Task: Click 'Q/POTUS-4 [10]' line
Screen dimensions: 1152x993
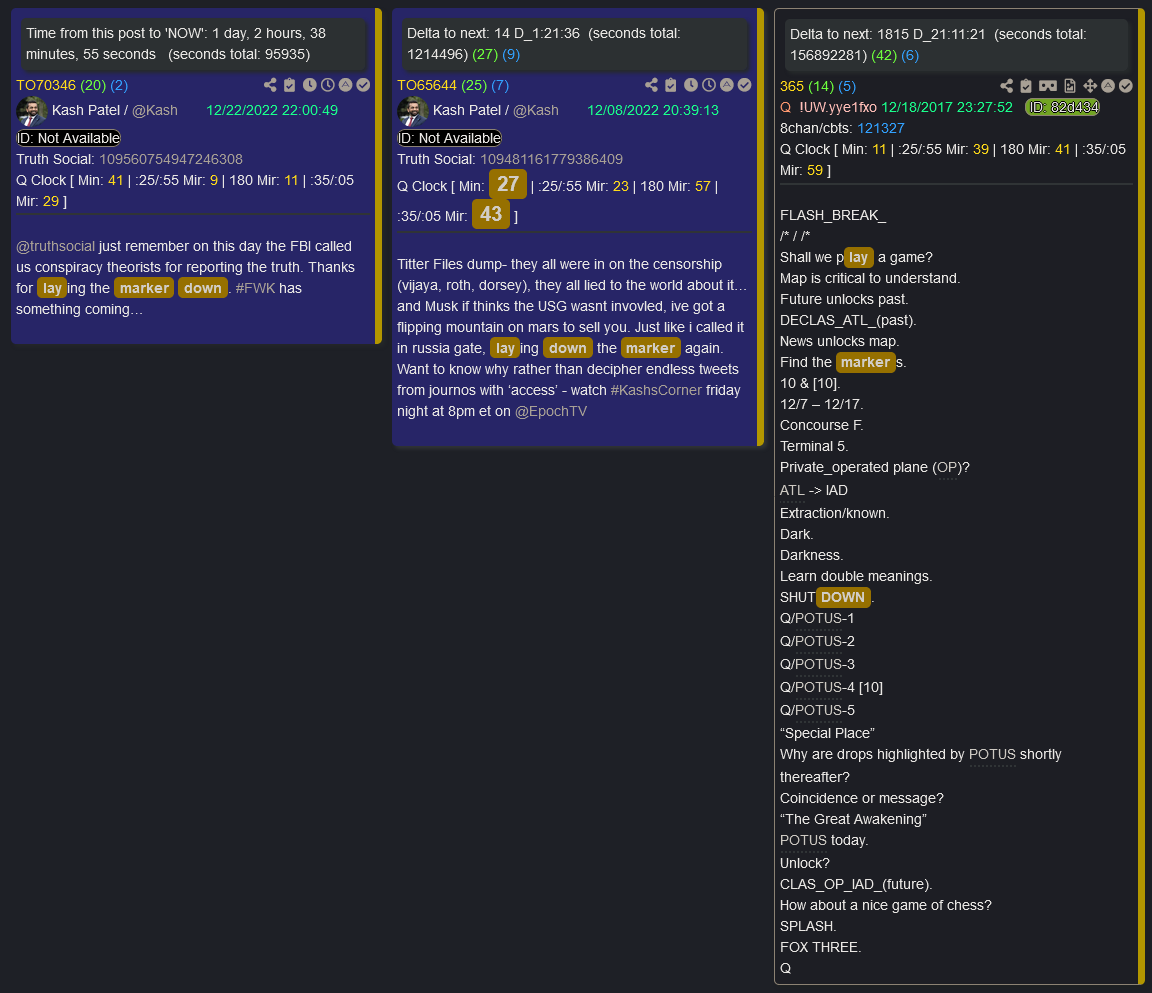Action: [831, 687]
